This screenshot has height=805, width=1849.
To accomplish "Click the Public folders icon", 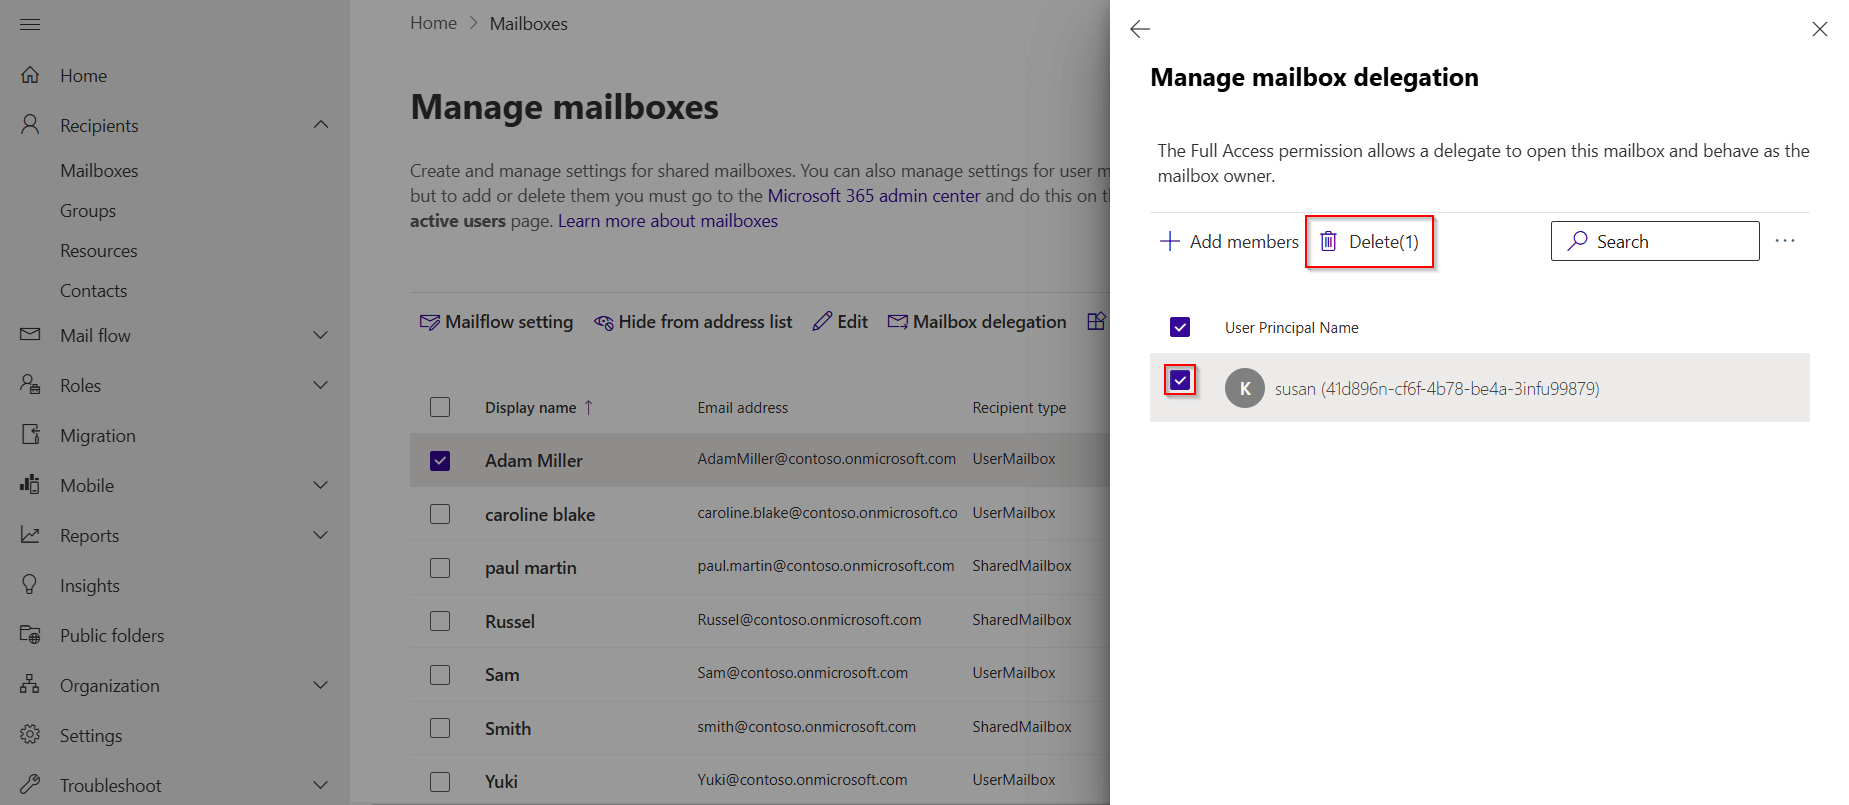I will tap(30, 635).
